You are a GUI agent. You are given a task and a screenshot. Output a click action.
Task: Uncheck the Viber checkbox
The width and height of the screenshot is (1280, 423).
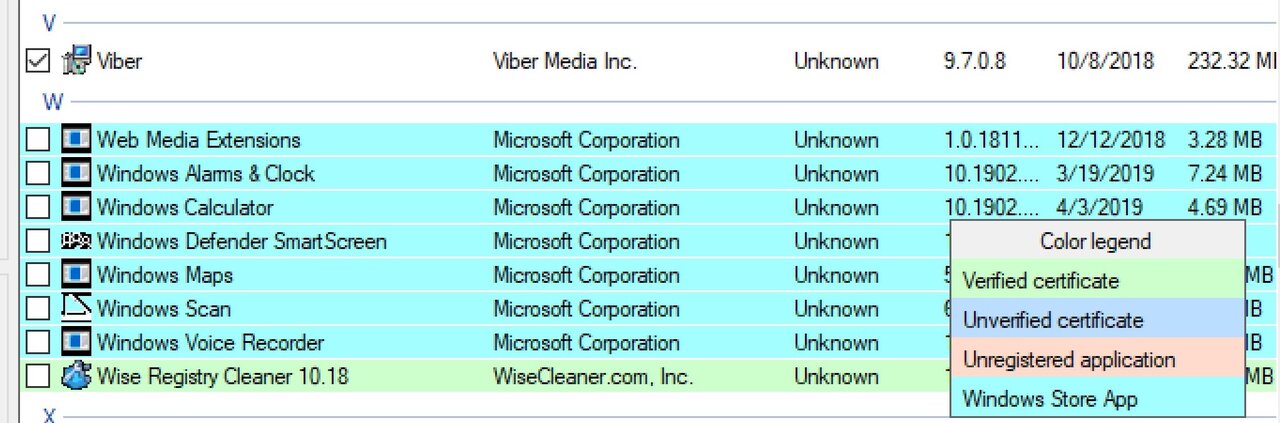click(37, 61)
